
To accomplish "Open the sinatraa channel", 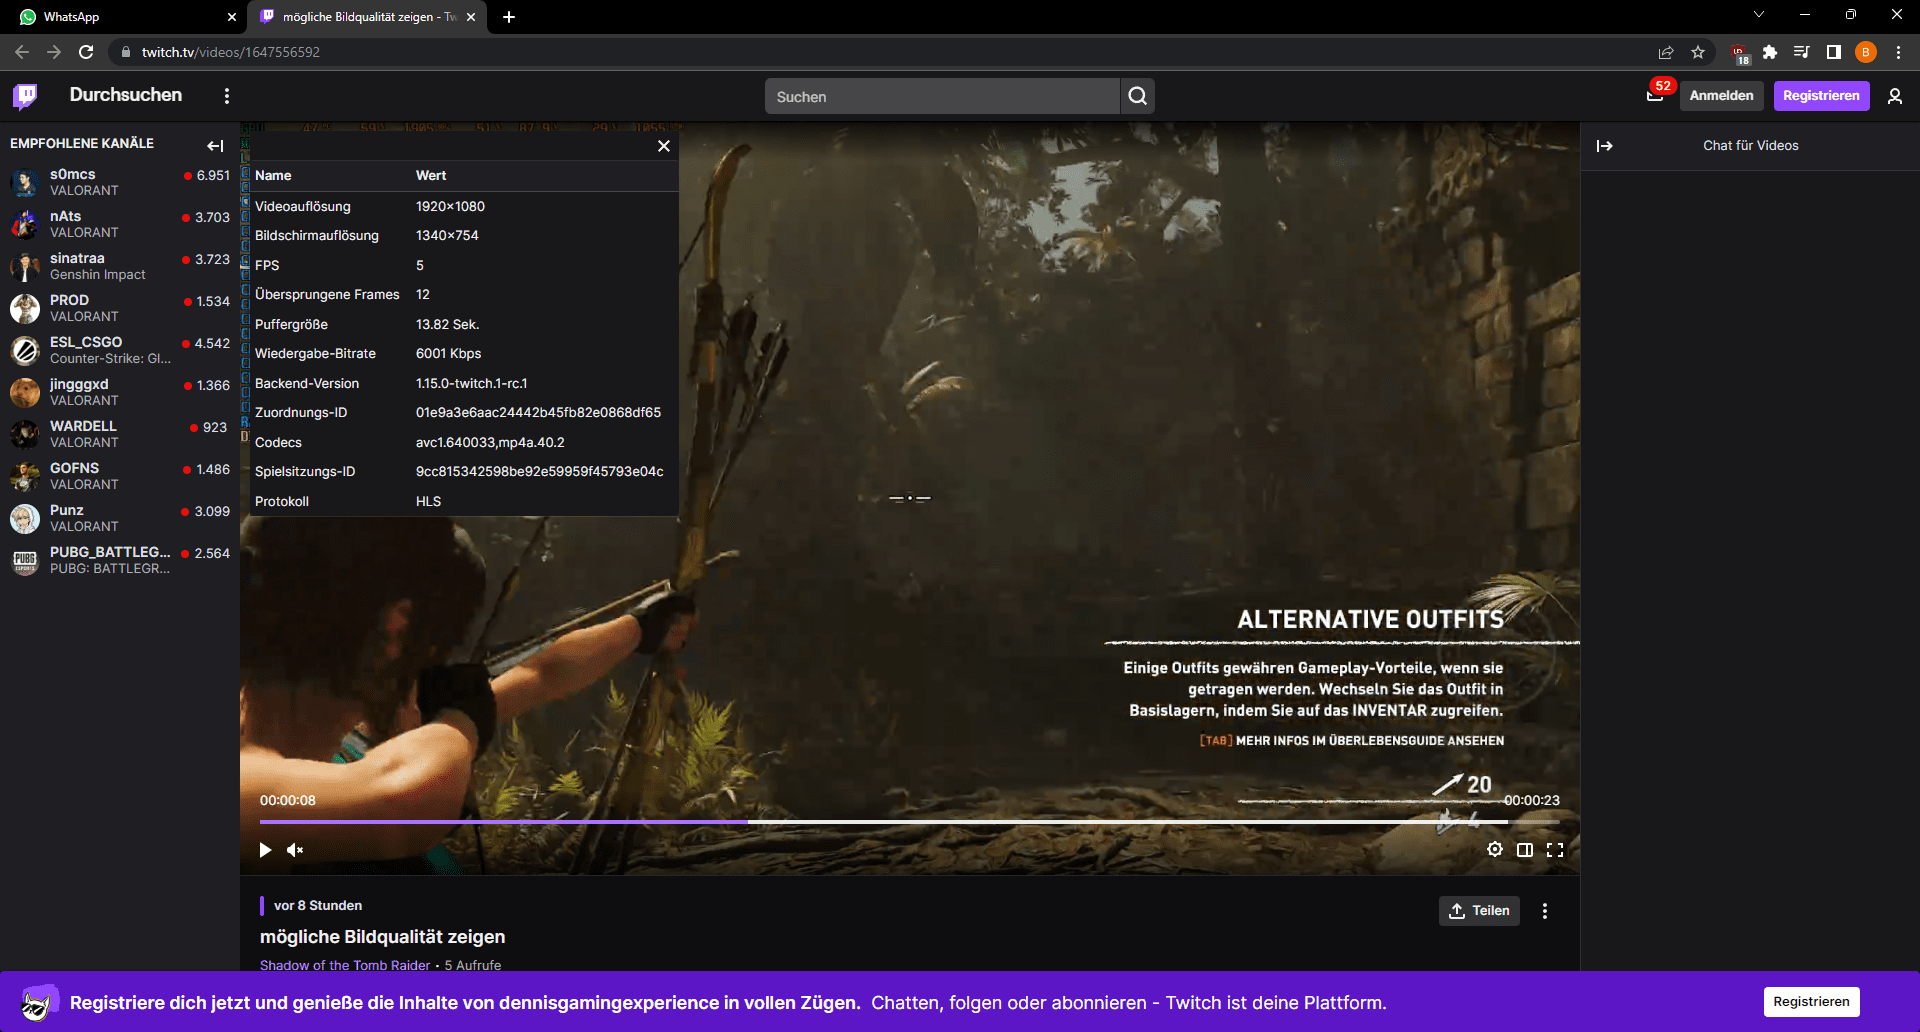I will point(120,266).
